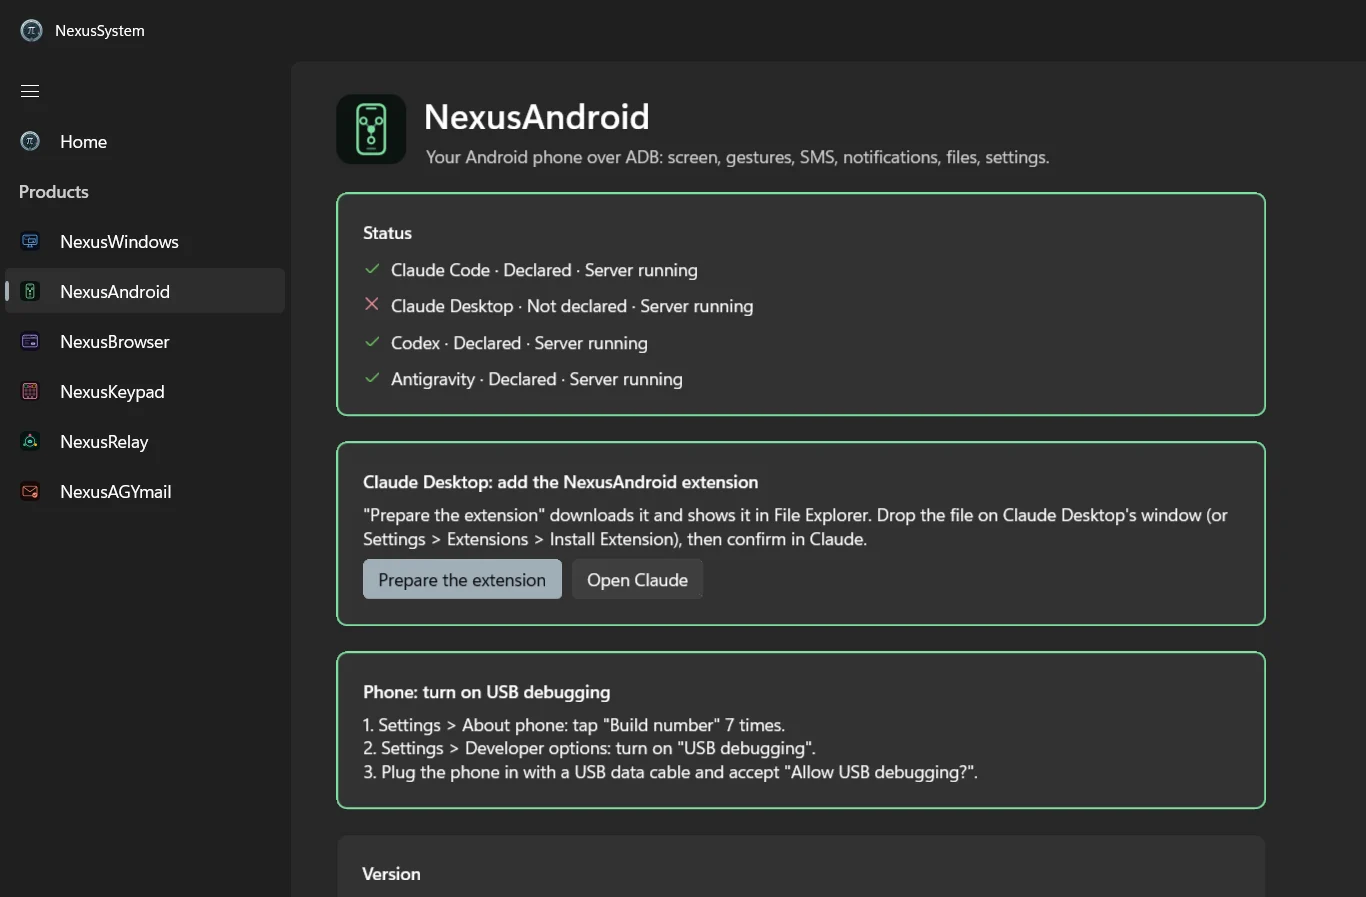
Task: Click the NexusAGYmail envelope icon
Action: click(x=30, y=491)
